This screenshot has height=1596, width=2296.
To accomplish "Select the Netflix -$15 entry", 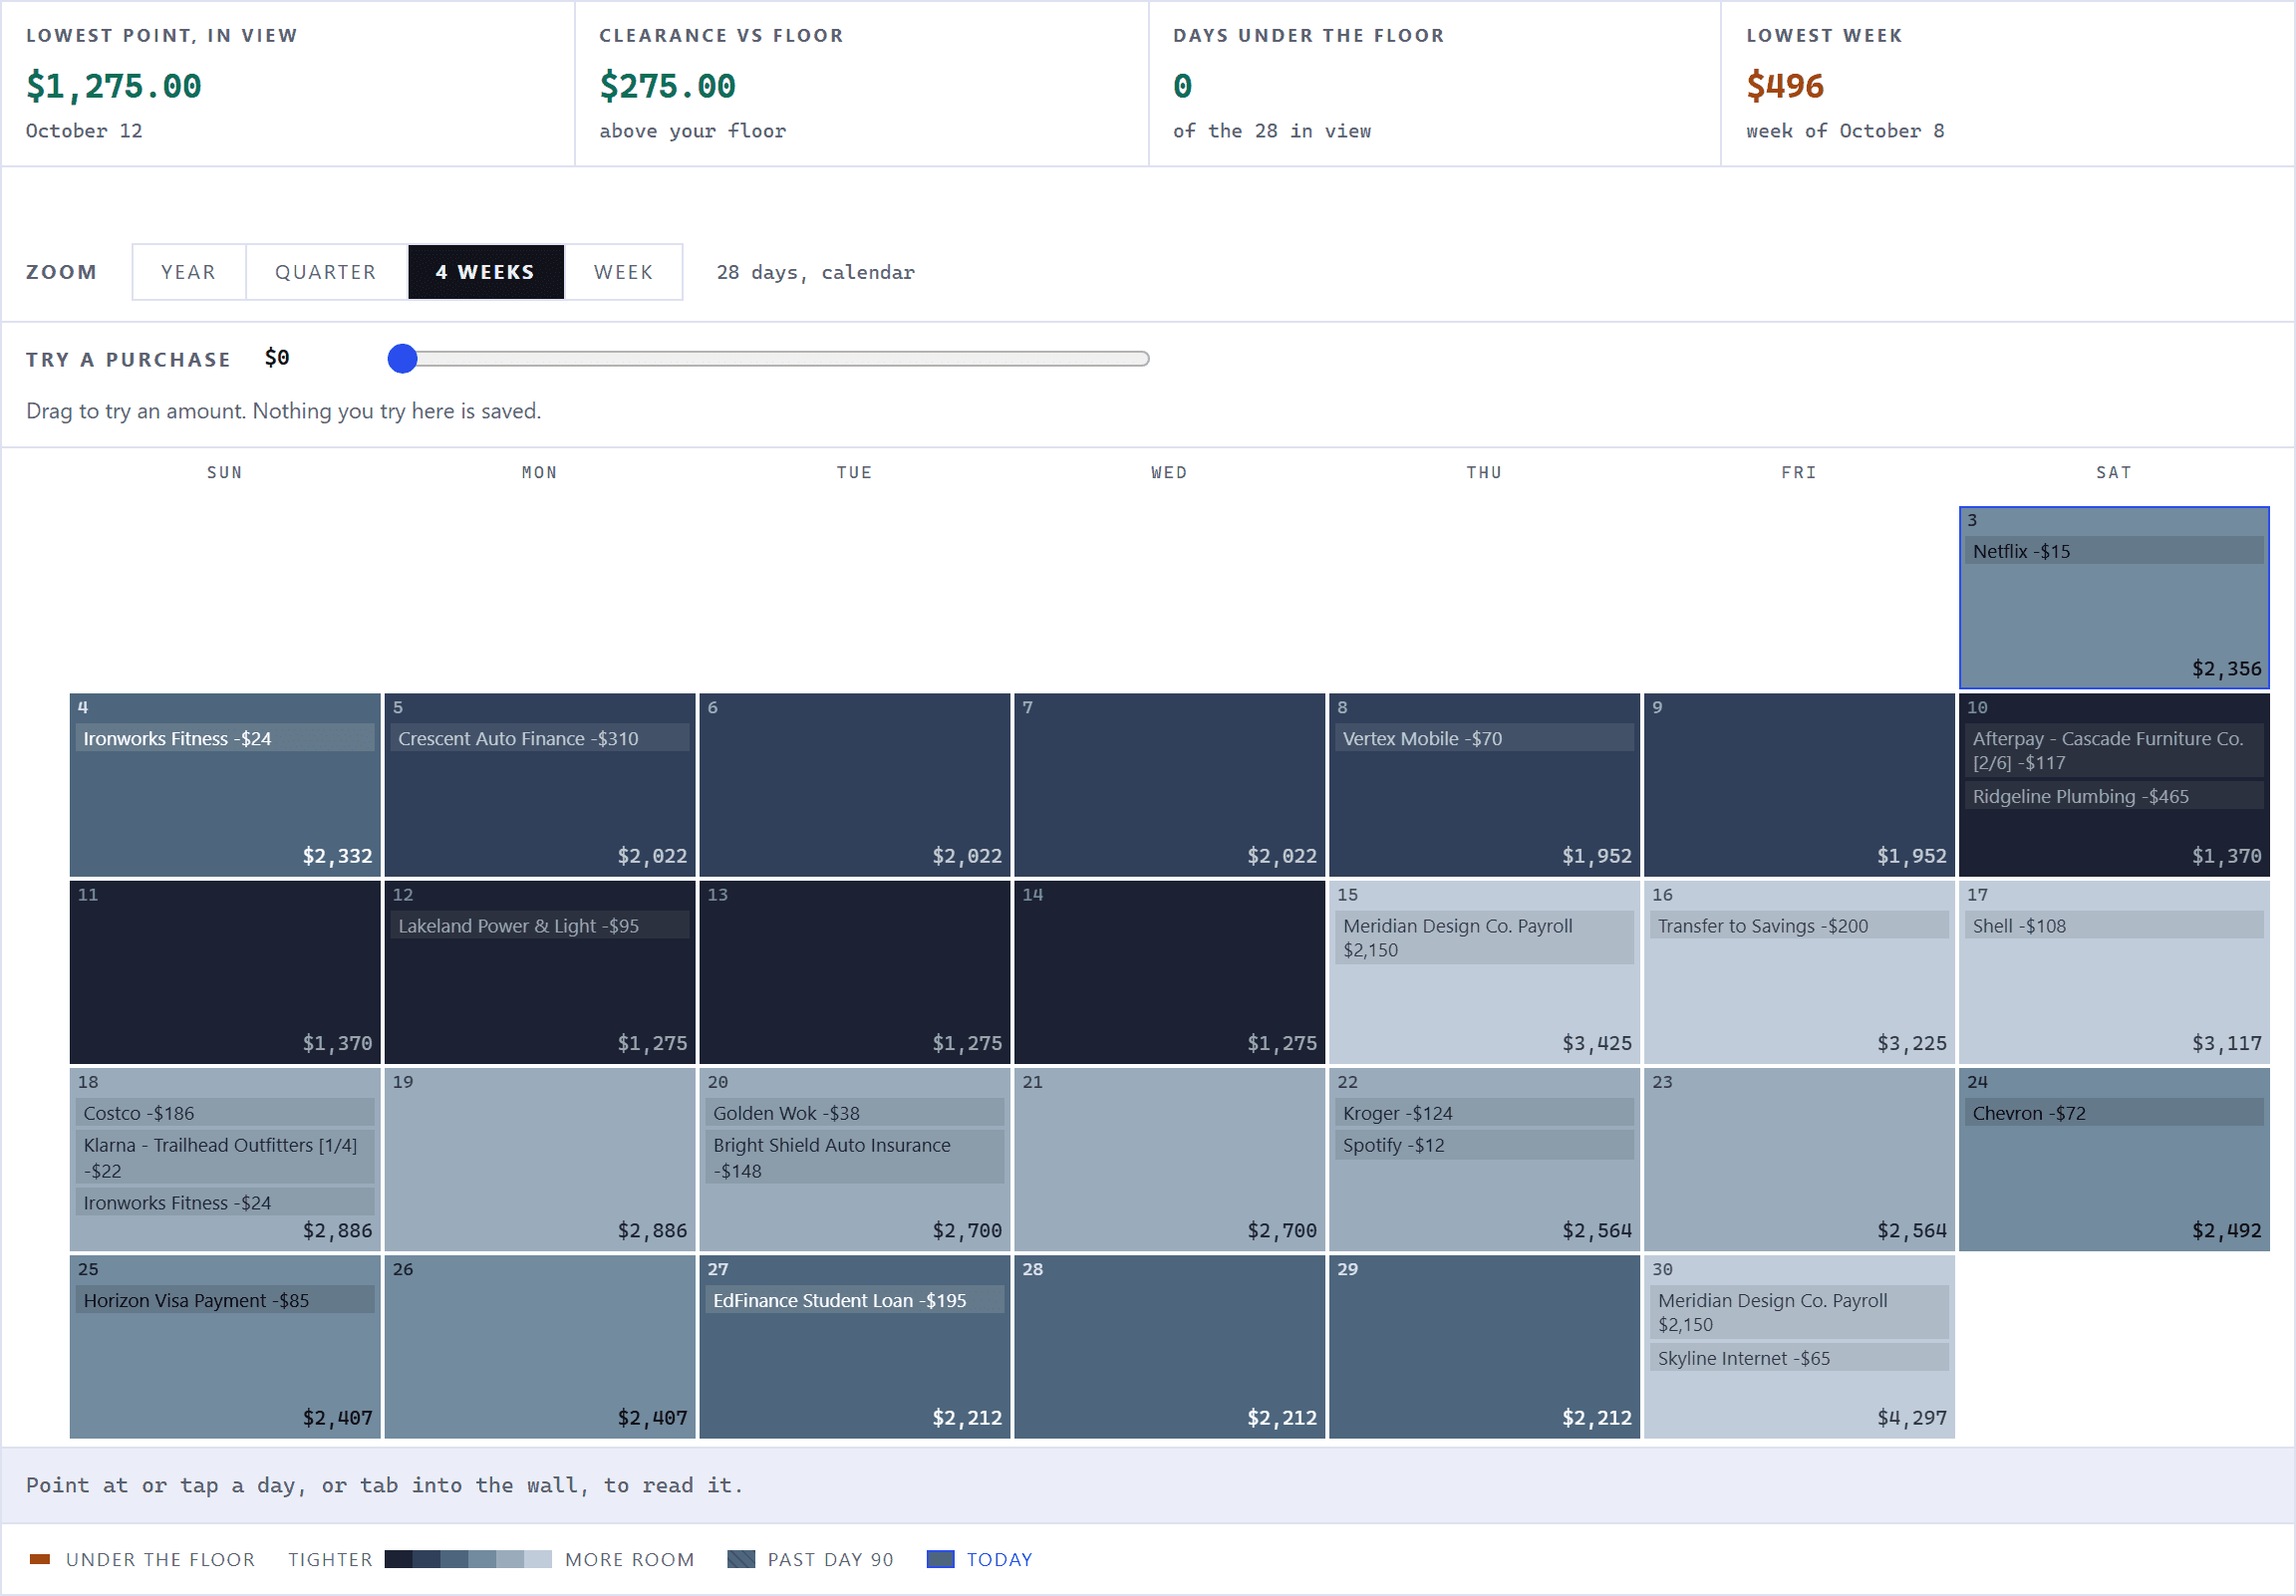I will coord(2114,551).
